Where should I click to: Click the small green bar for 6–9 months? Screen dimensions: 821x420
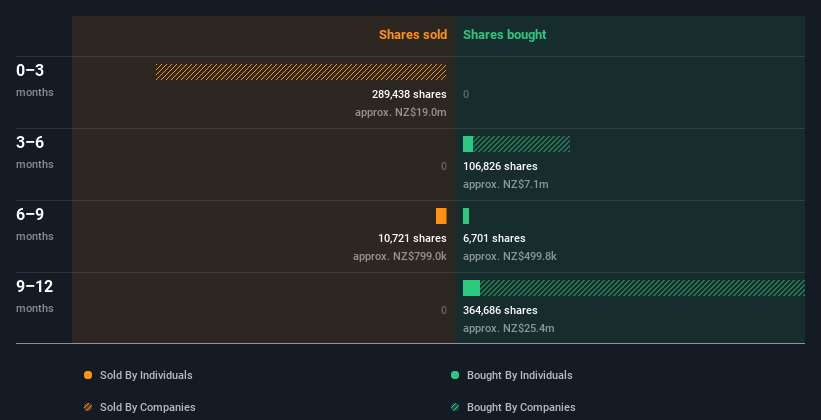(x=466, y=216)
